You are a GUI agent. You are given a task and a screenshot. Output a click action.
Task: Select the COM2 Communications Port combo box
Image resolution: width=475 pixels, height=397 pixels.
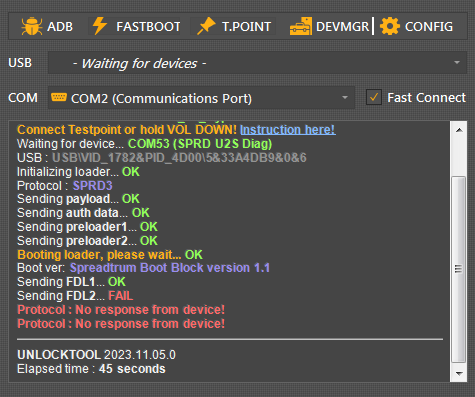click(201, 98)
